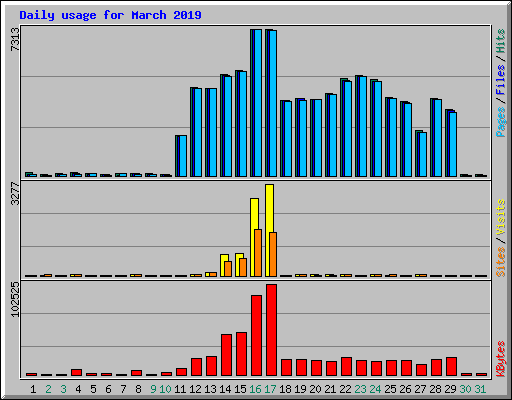Screen dimensions: 512x400
Task: Click the Visits legend label
Action: (501, 217)
